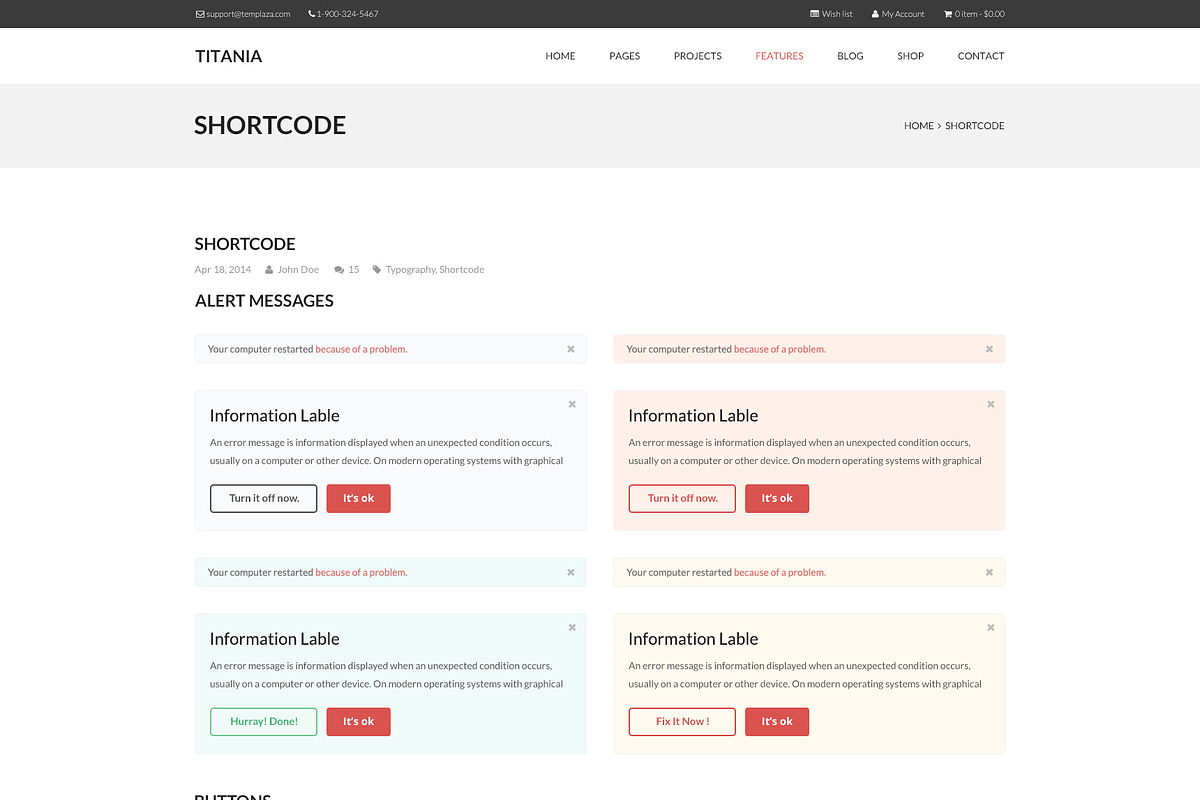Image resolution: width=1200 pixels, height=800 pixels.
Task: Click the envelope icon beside support email
Action: pos(200,14)
